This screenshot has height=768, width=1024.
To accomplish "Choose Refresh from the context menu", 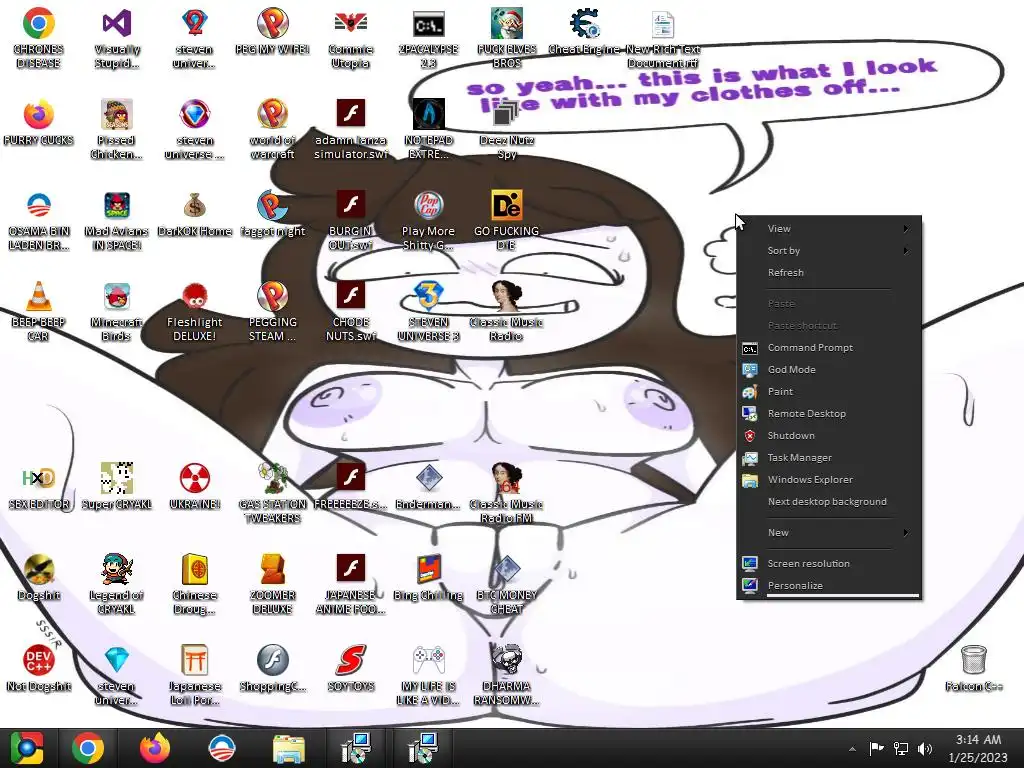I will 829,273.
